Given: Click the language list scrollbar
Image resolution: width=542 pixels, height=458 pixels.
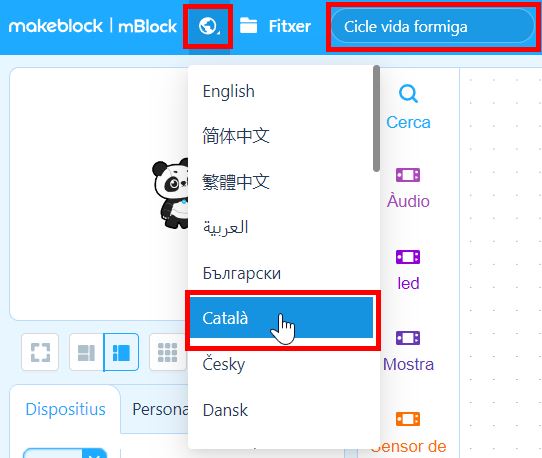Looking at the screenshot, I should pyautogui.click(x=376, y=118).
